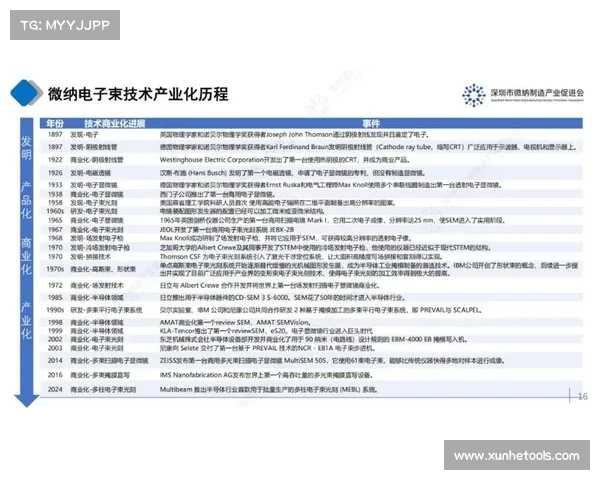This screenshot has height=480, width=600.
Task: Click the year cell 1960s
Action: [55, 211]
